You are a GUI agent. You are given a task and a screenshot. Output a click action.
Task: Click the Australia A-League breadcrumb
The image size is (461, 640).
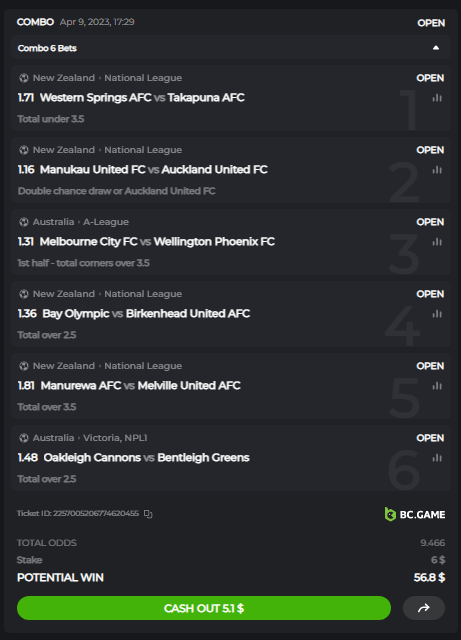click(x=80, y=222)
